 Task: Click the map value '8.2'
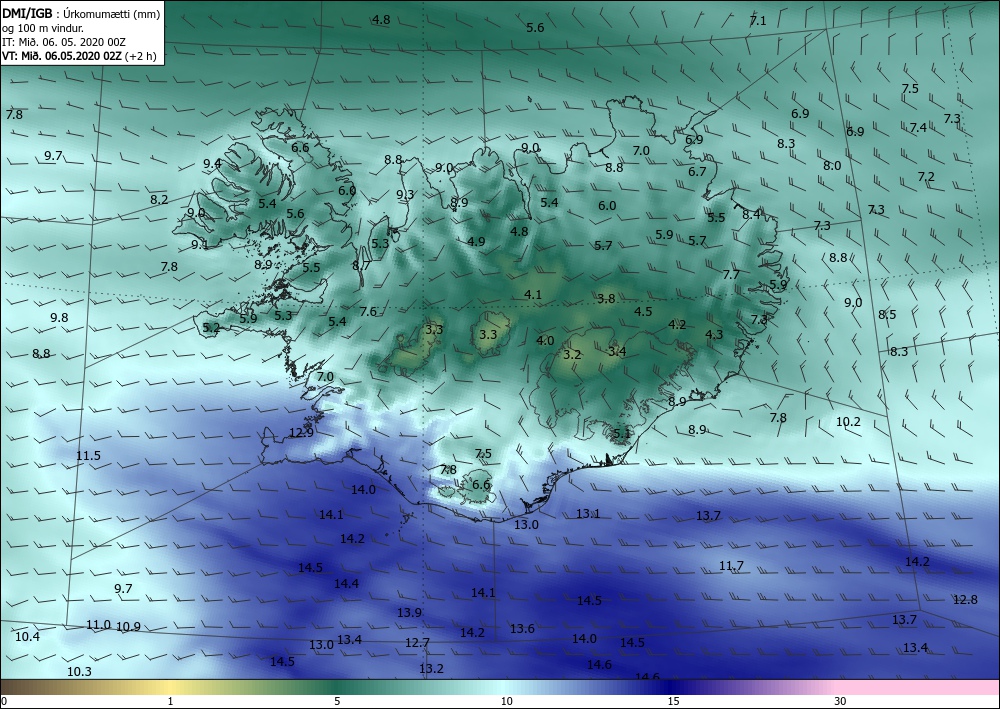tap(159, 199)
